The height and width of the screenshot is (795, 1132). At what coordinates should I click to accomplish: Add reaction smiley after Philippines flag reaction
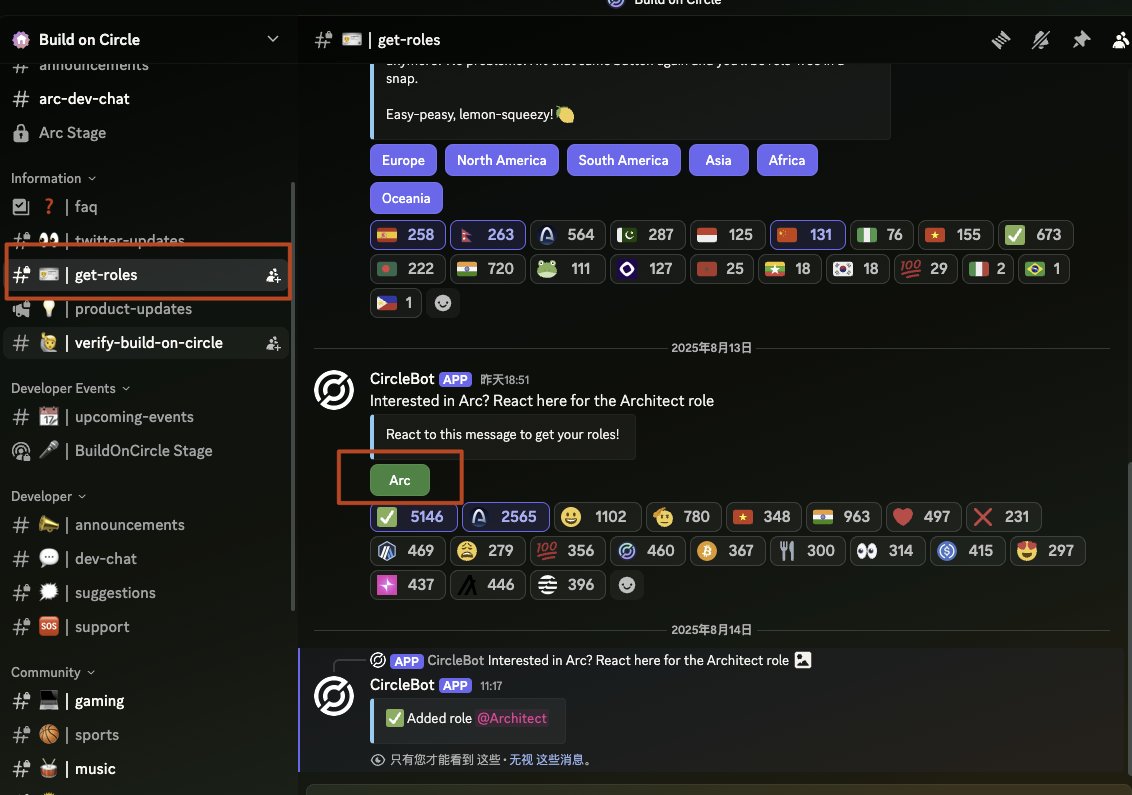coord(443,303)
